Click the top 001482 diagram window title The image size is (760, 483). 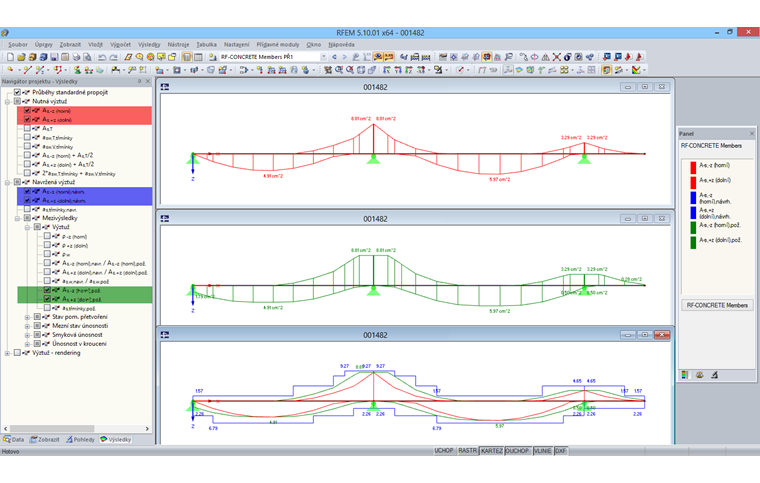[x=375, y=87]
